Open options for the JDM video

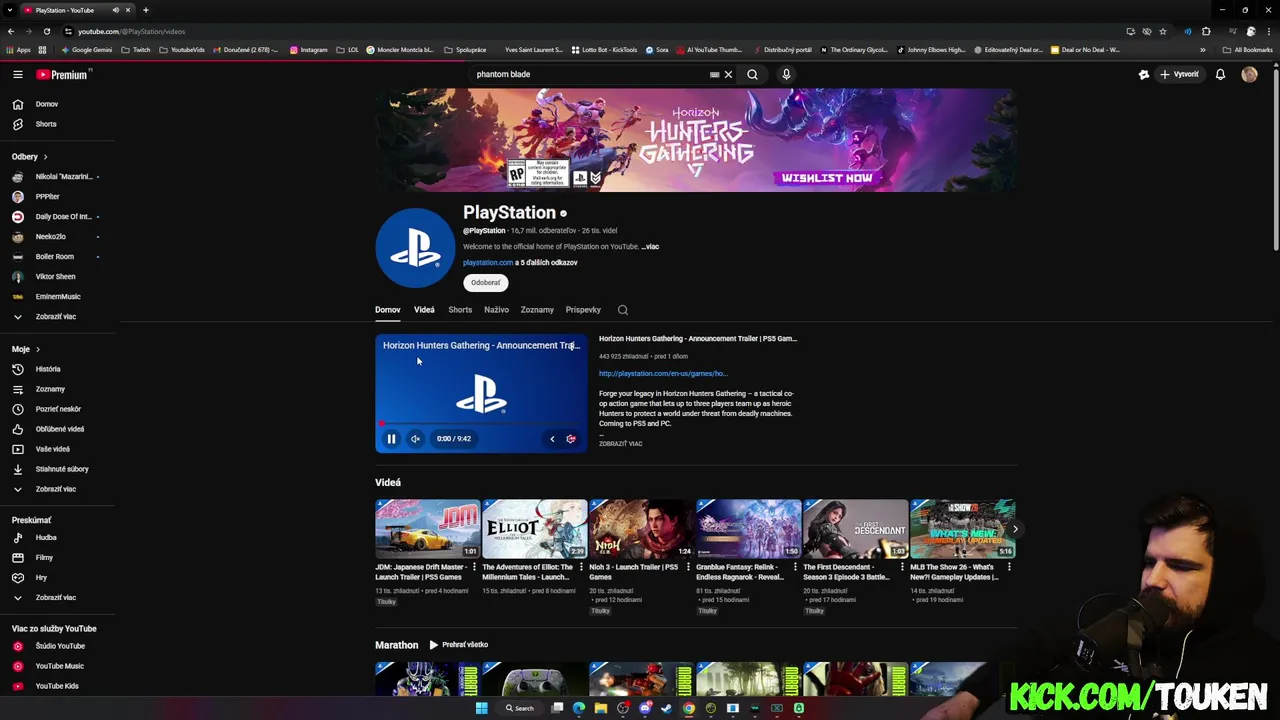(474, 567)
